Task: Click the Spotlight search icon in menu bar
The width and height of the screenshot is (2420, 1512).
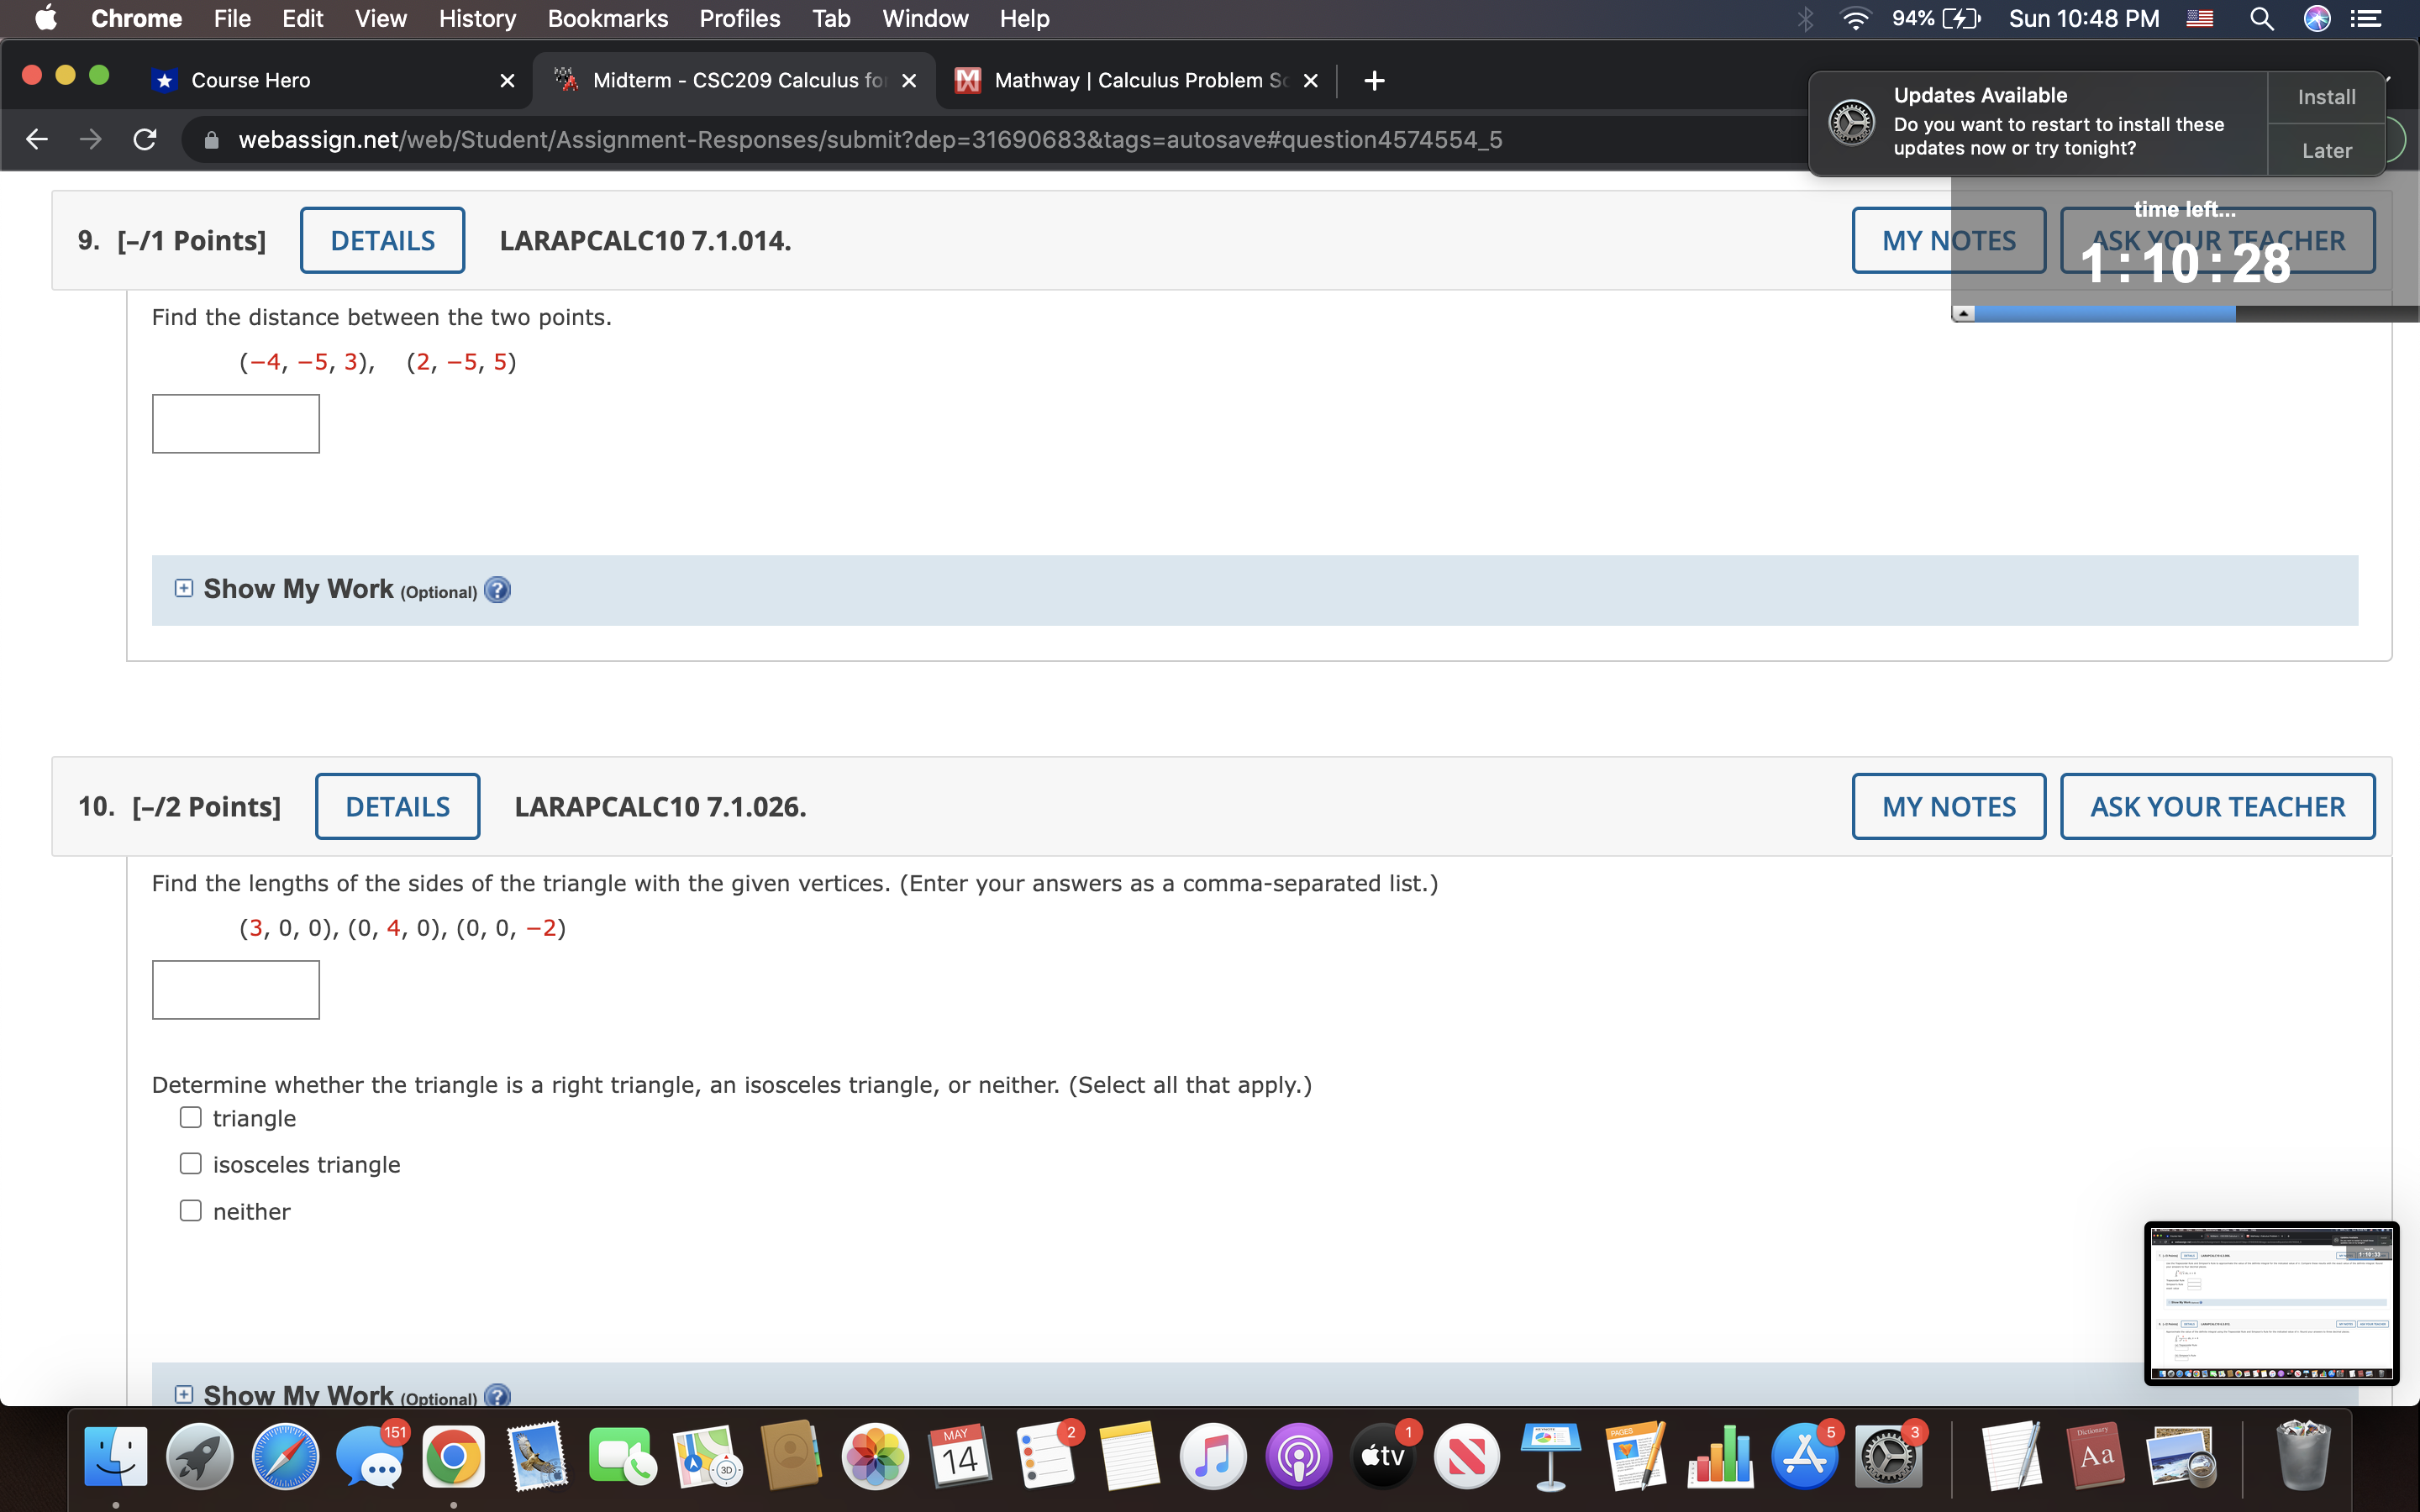Action: [x=2263, y=18]
